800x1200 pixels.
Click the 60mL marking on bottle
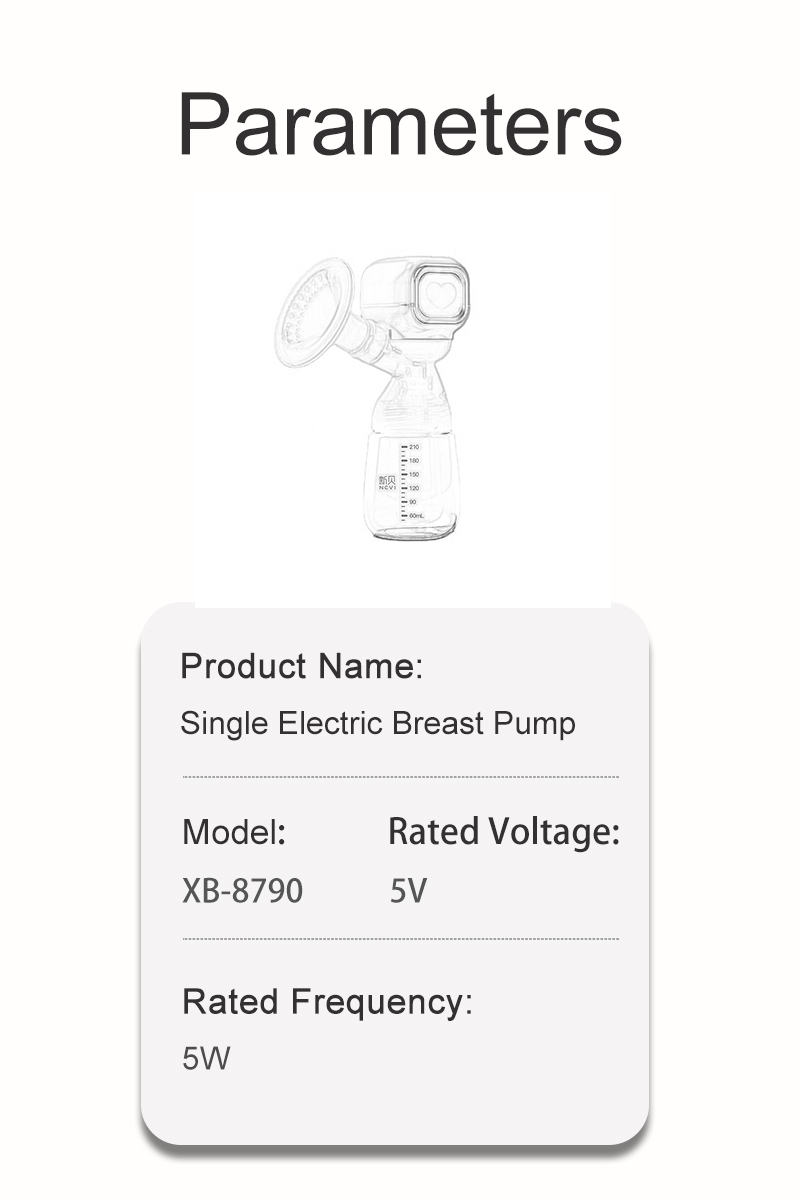tap(416, 515)
